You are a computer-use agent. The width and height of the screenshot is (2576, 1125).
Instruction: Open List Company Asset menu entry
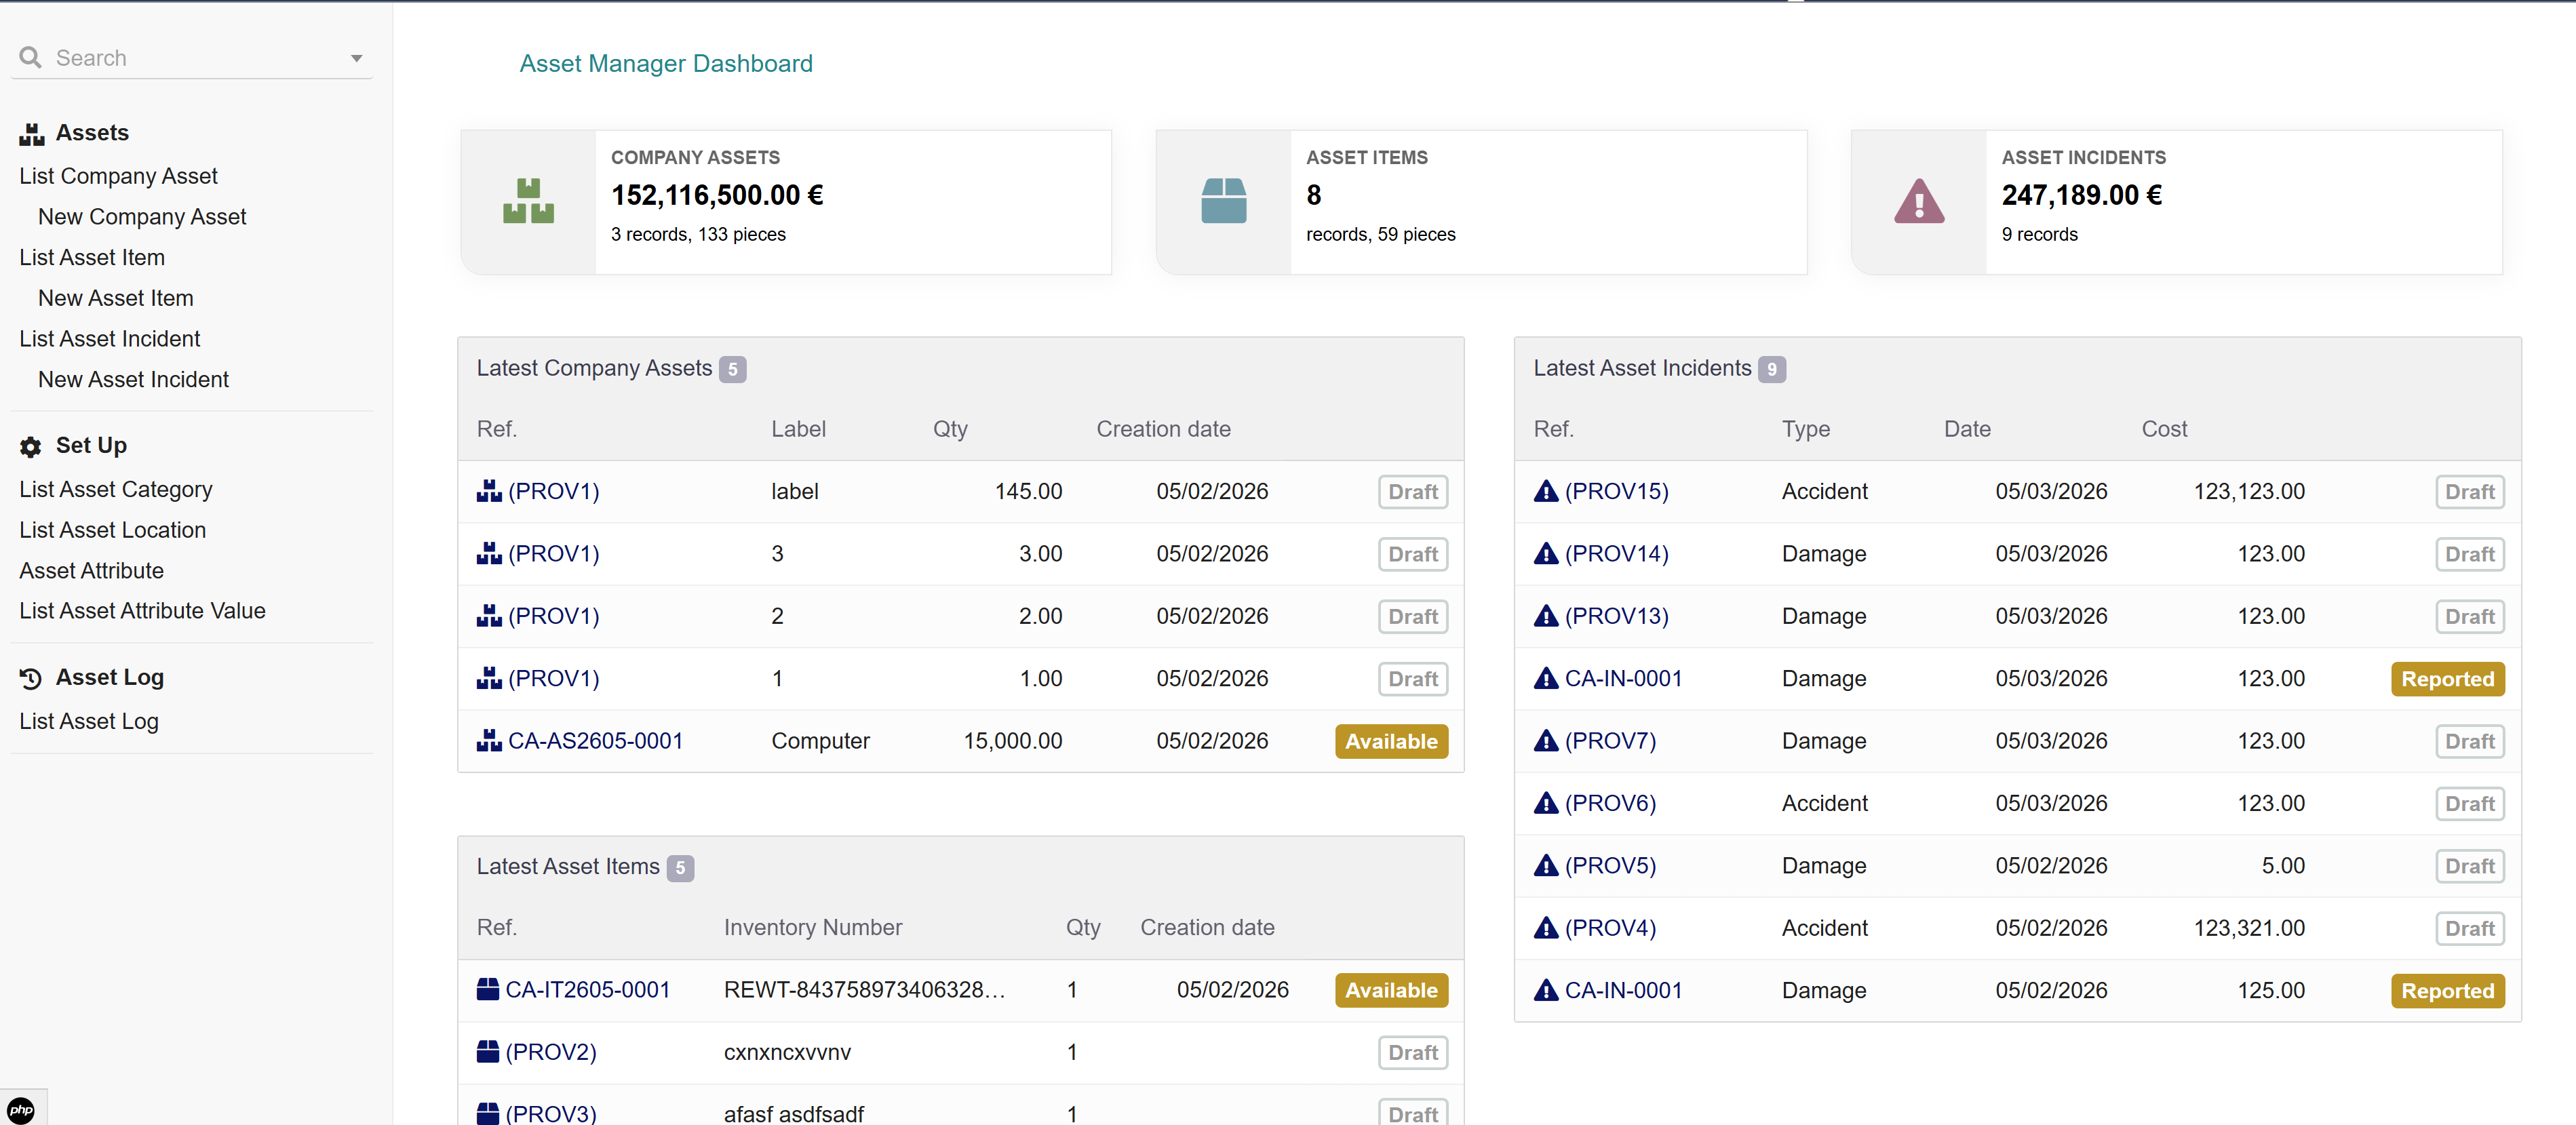click(118, 176)
